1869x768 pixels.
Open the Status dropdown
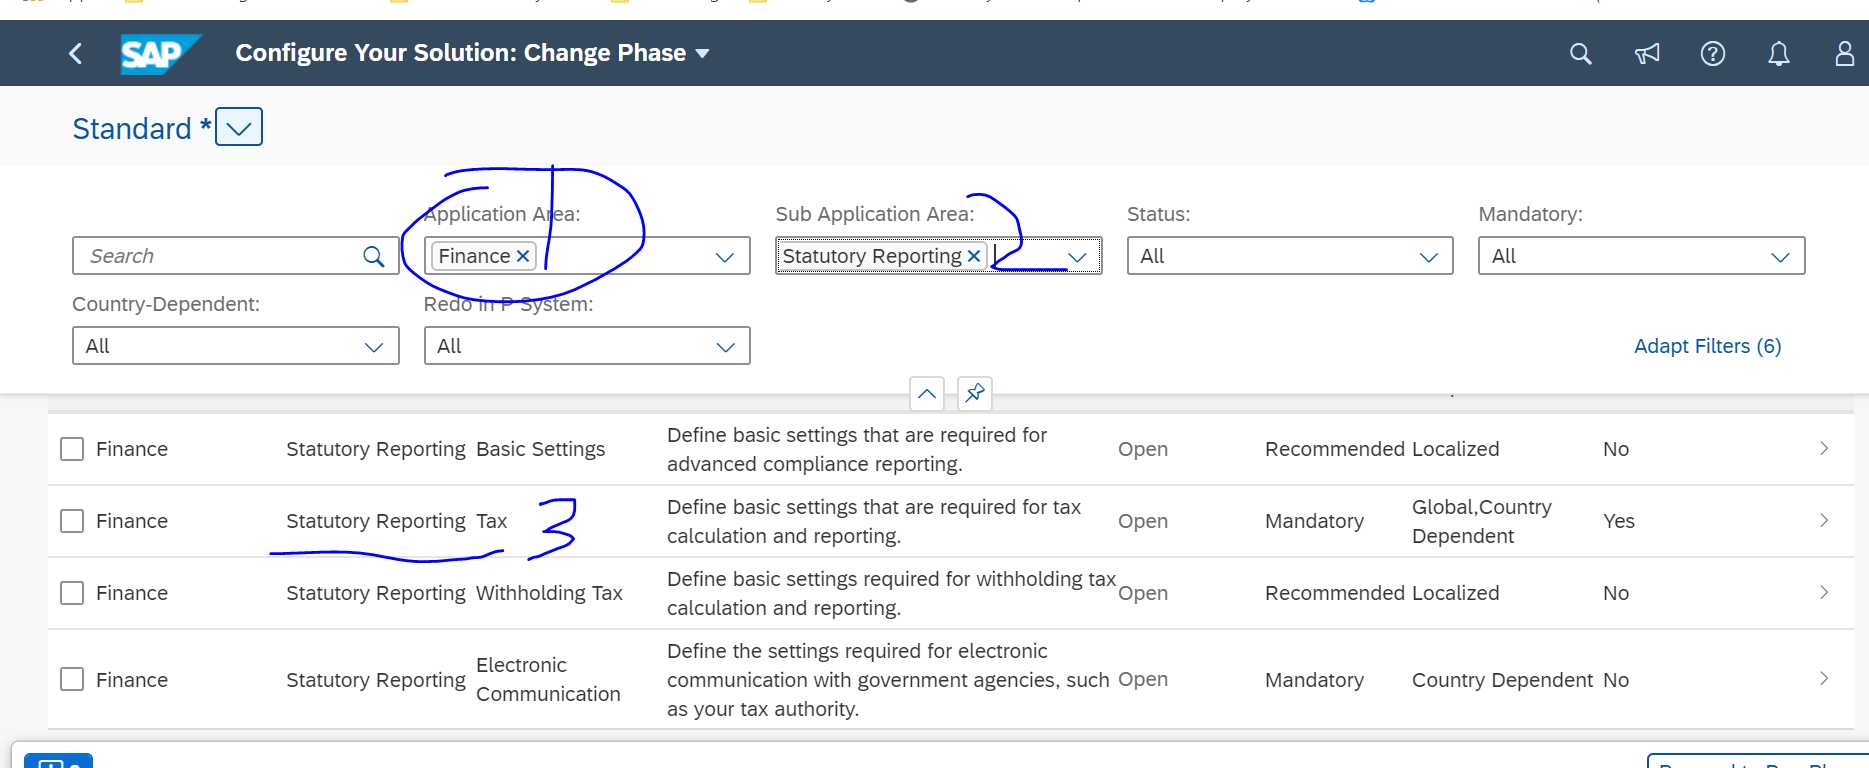pos(1429,256)
